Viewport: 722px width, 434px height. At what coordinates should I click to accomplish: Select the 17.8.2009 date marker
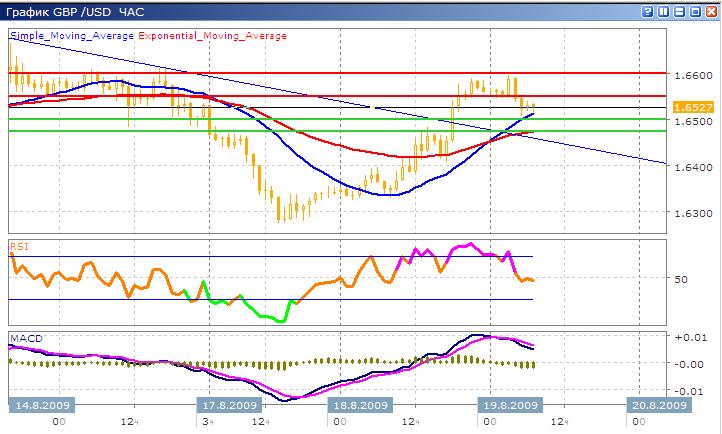point(228,405)
